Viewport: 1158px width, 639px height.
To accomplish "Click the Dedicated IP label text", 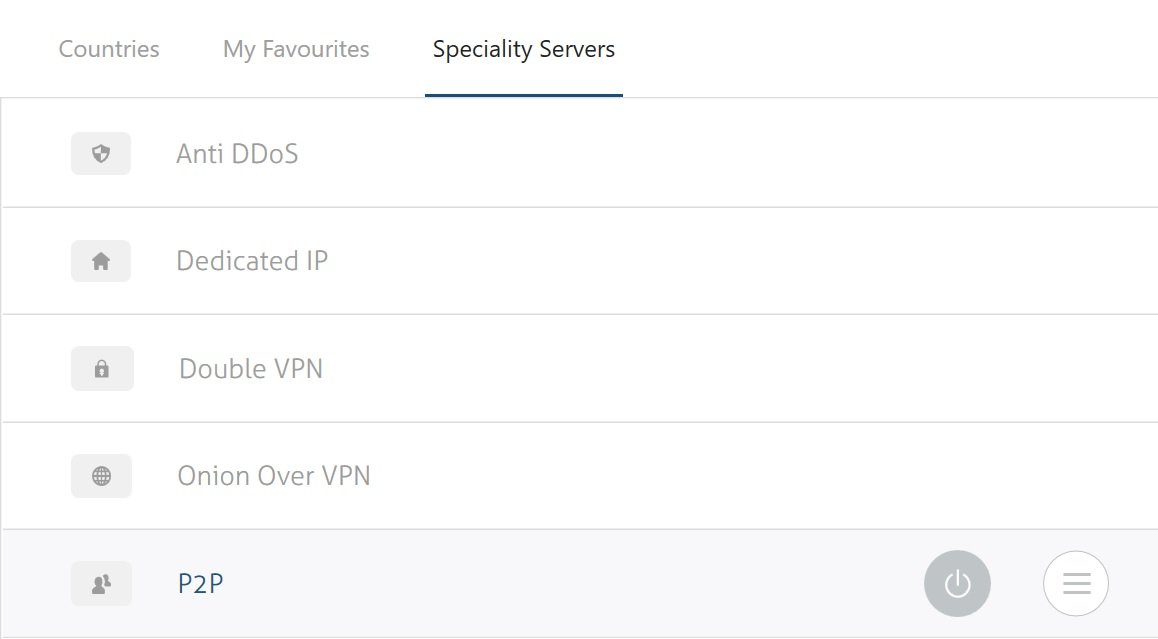I will click(252, 261).
